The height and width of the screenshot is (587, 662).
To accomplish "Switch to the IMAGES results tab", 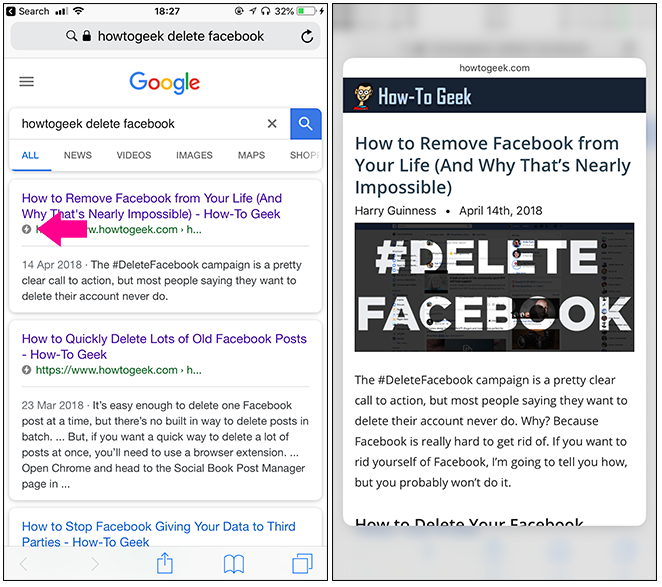I will (194, 156).
